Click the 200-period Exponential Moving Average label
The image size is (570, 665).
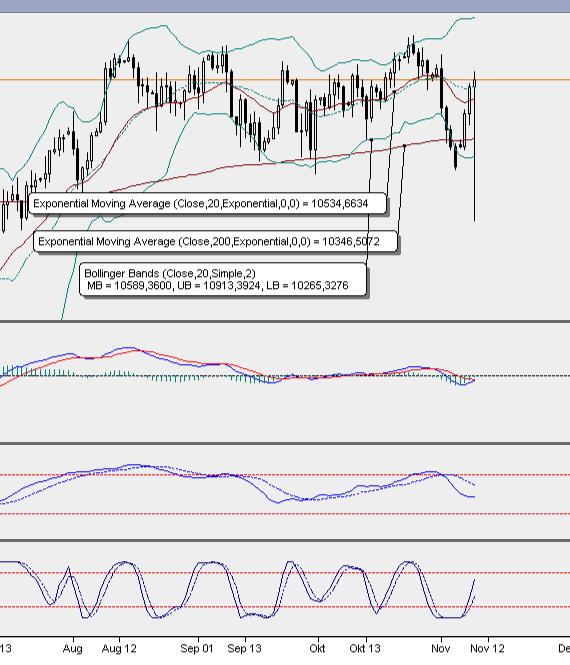pyautogui.click(x=215, y=242)
